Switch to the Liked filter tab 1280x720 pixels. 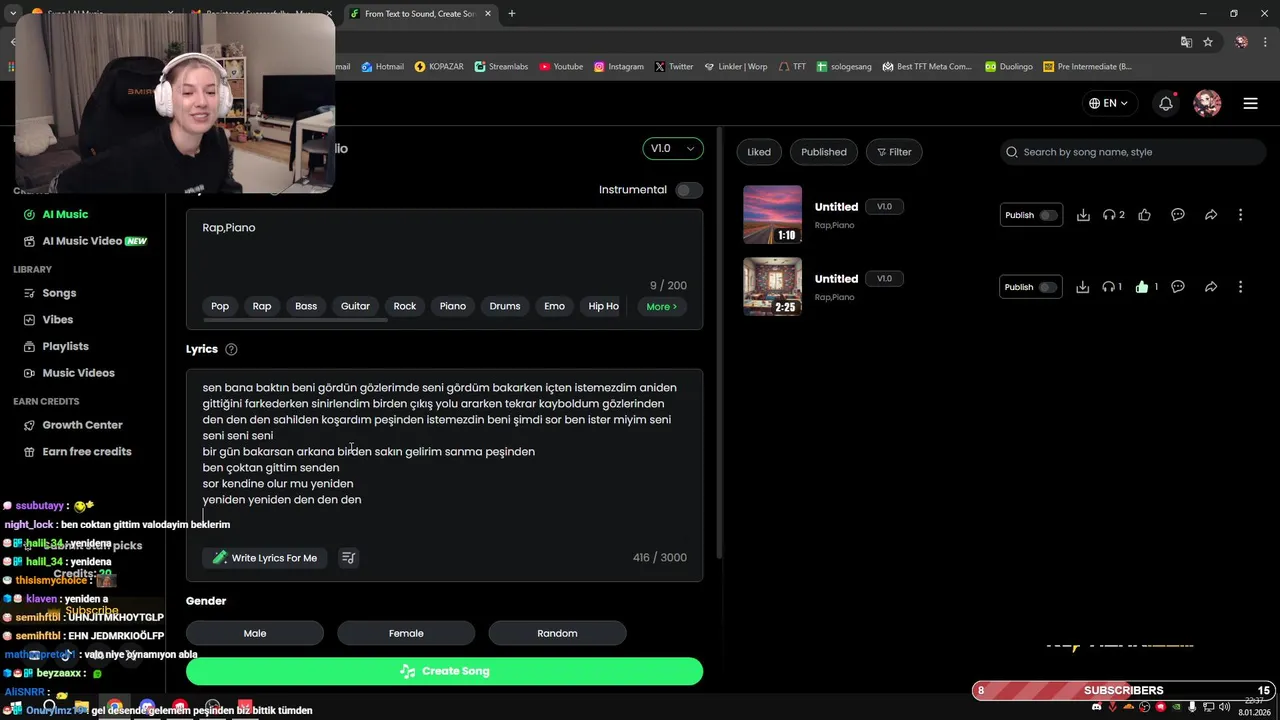759,152
